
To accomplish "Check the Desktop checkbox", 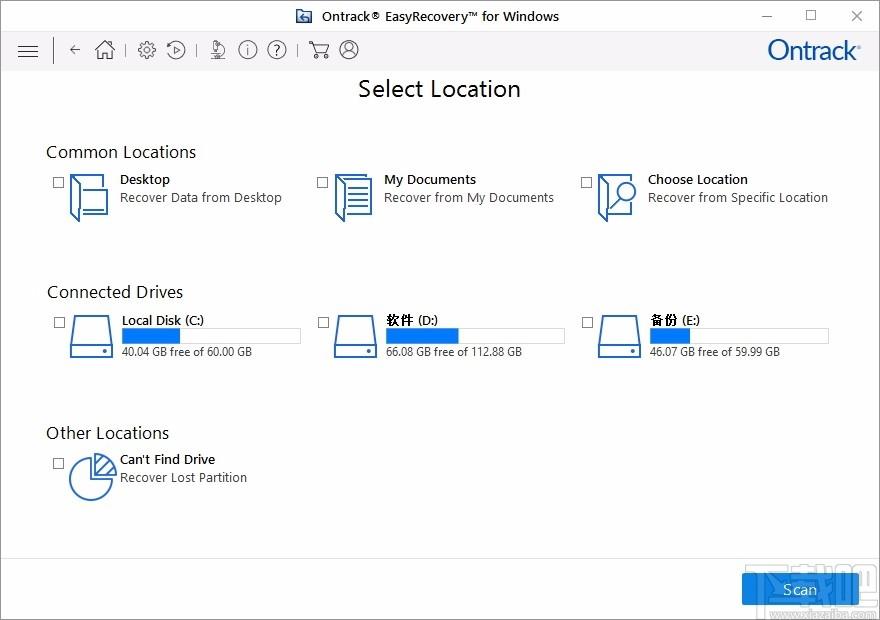I will 58,182.
